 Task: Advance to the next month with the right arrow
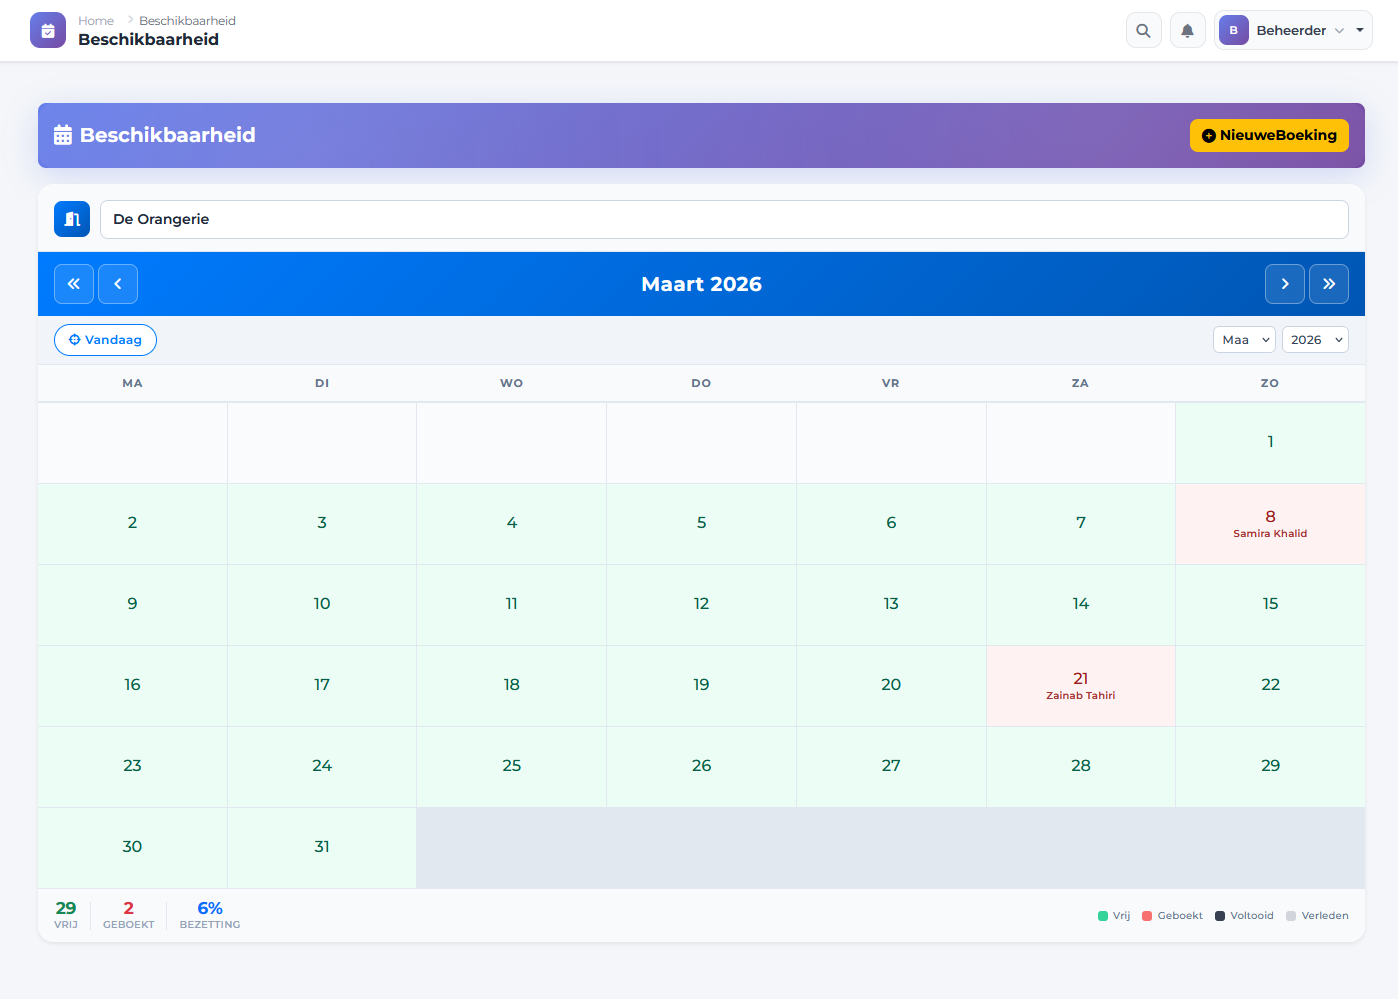coord(1284,284)
